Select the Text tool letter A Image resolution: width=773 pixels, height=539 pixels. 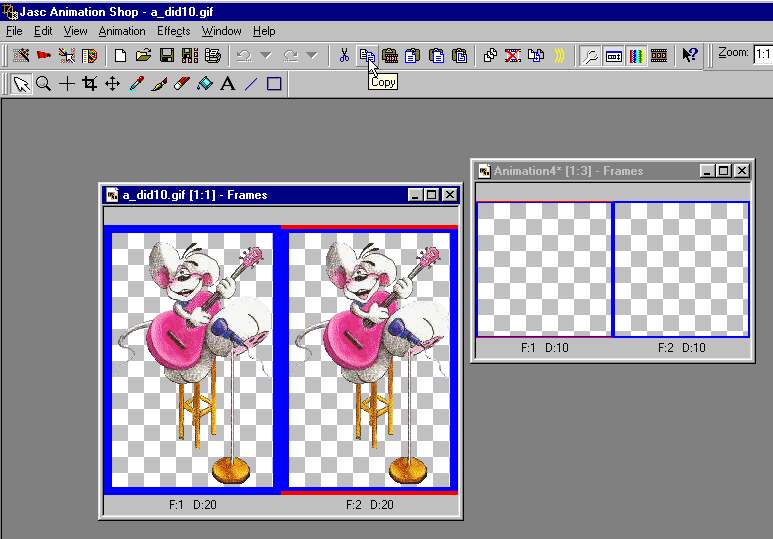[228, 84]
